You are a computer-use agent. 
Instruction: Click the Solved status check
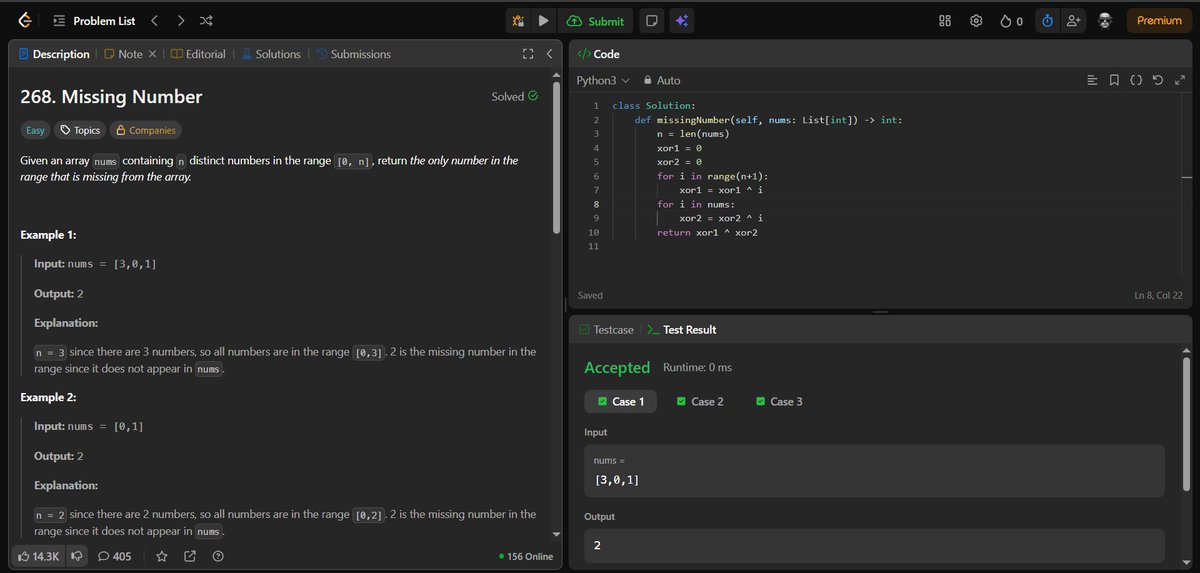coord(515,97)
